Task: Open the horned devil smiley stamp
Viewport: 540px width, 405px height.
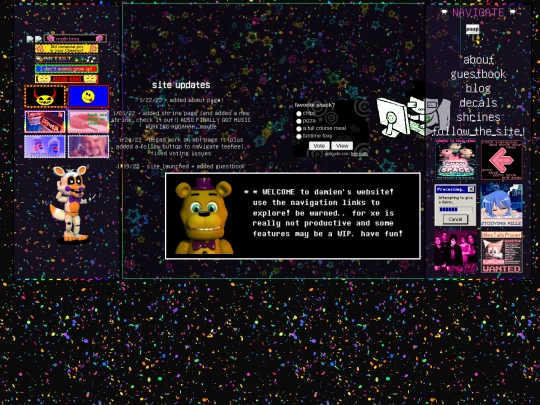Action: click(x=45, y=97)
